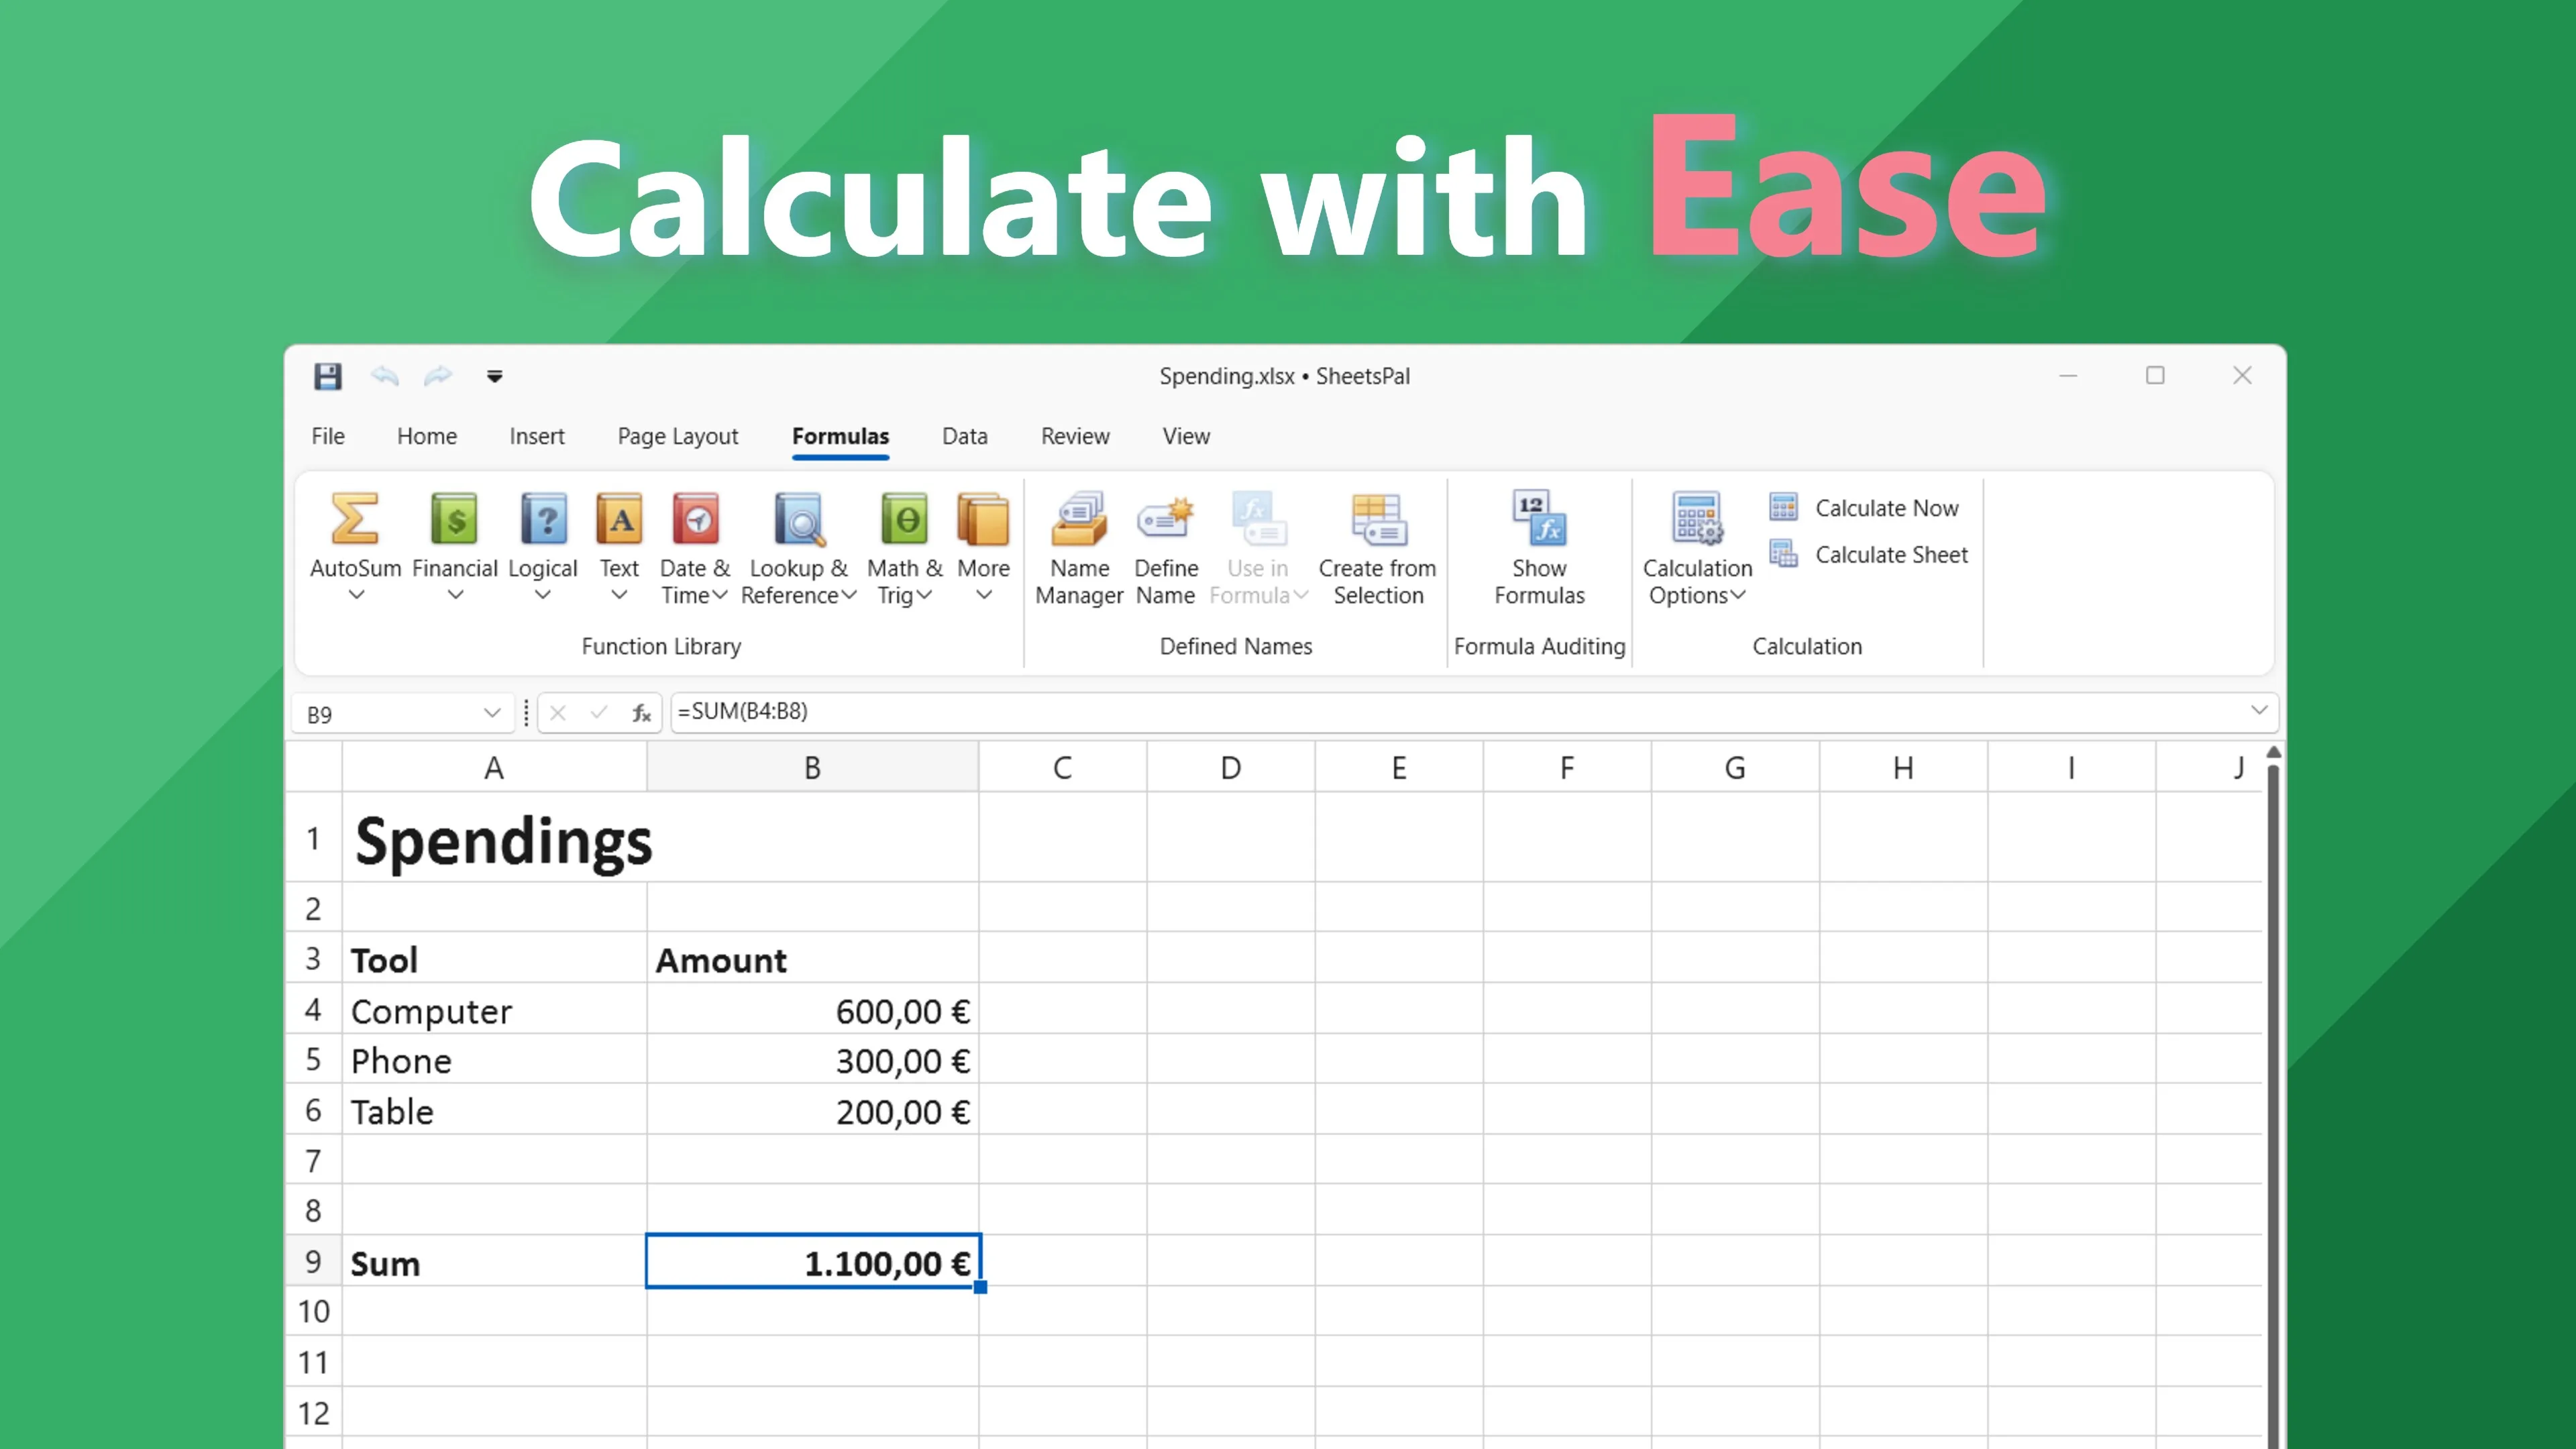The width and height of the screenshot is (2576, 1449).
Task: Open the Logical functions icon
Action: [x=543, y=519]
